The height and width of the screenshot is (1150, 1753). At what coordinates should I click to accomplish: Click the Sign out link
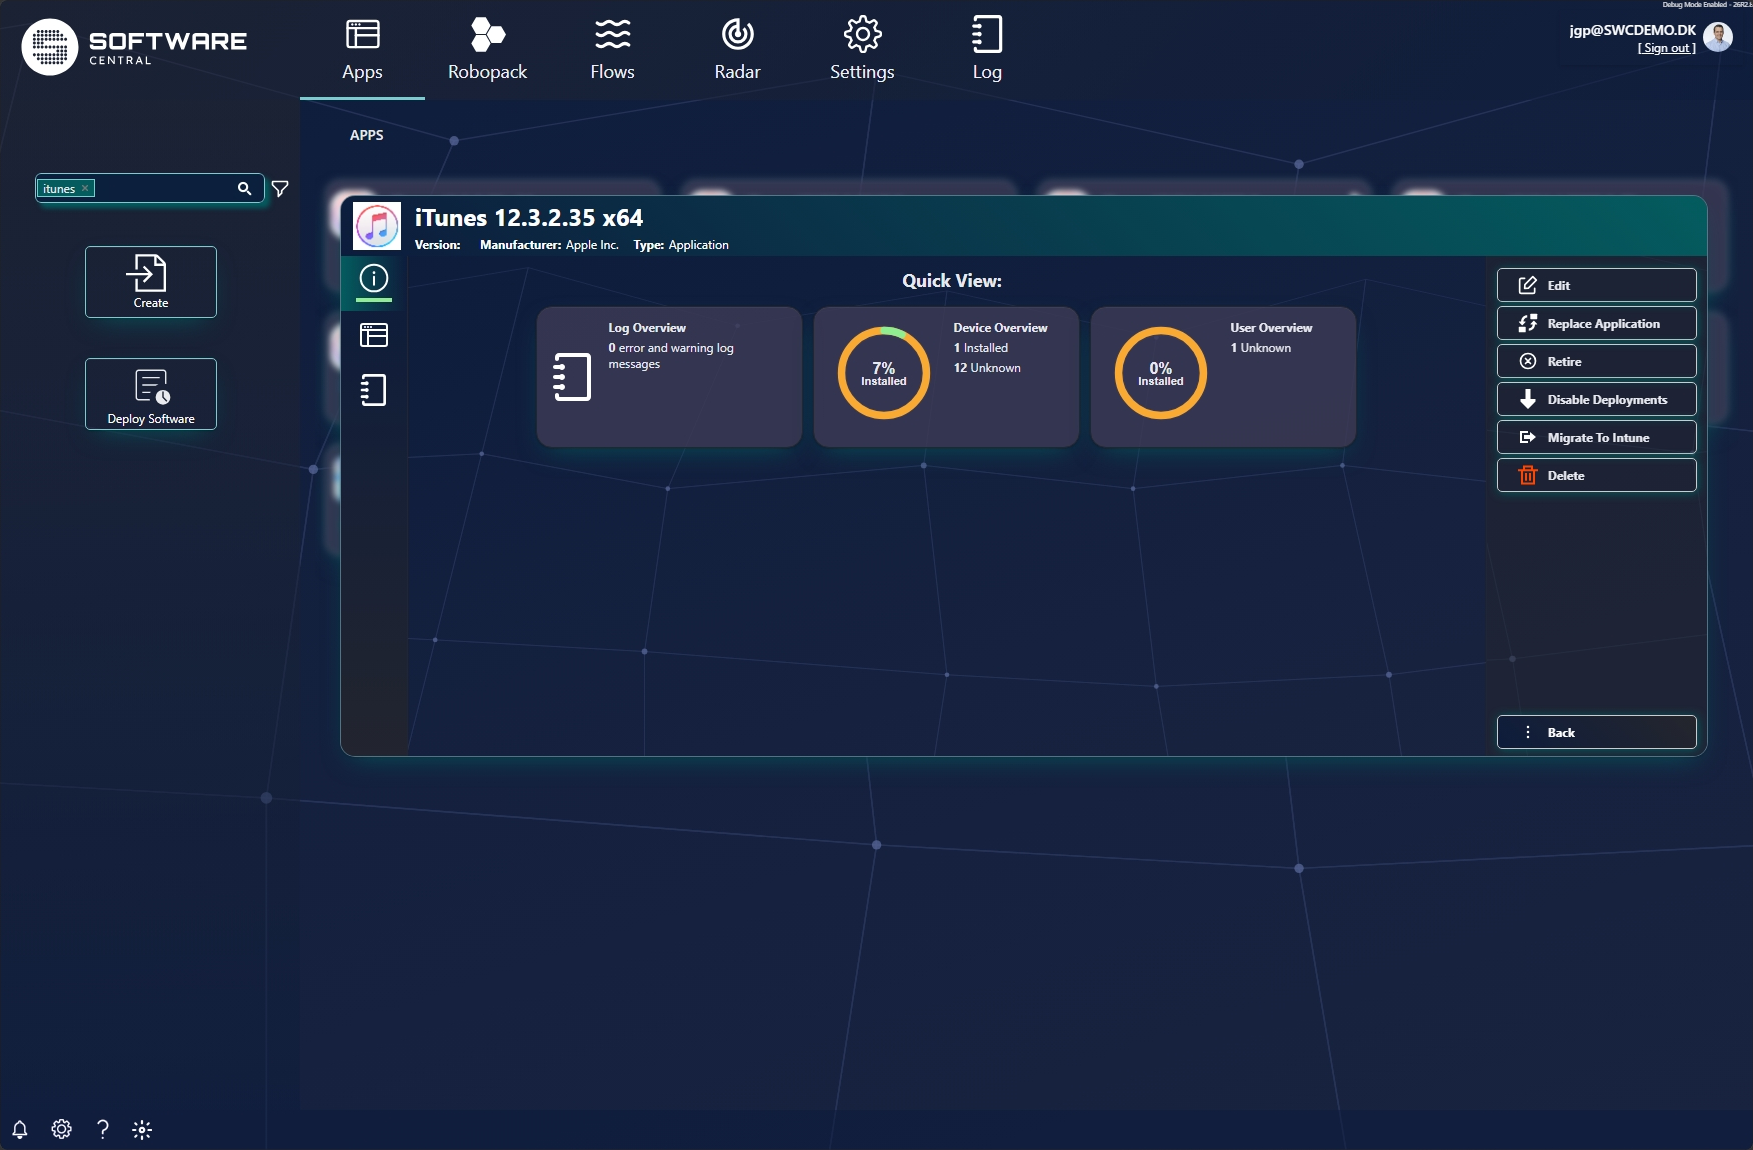pyautogui.click(x=1666, y=48)
